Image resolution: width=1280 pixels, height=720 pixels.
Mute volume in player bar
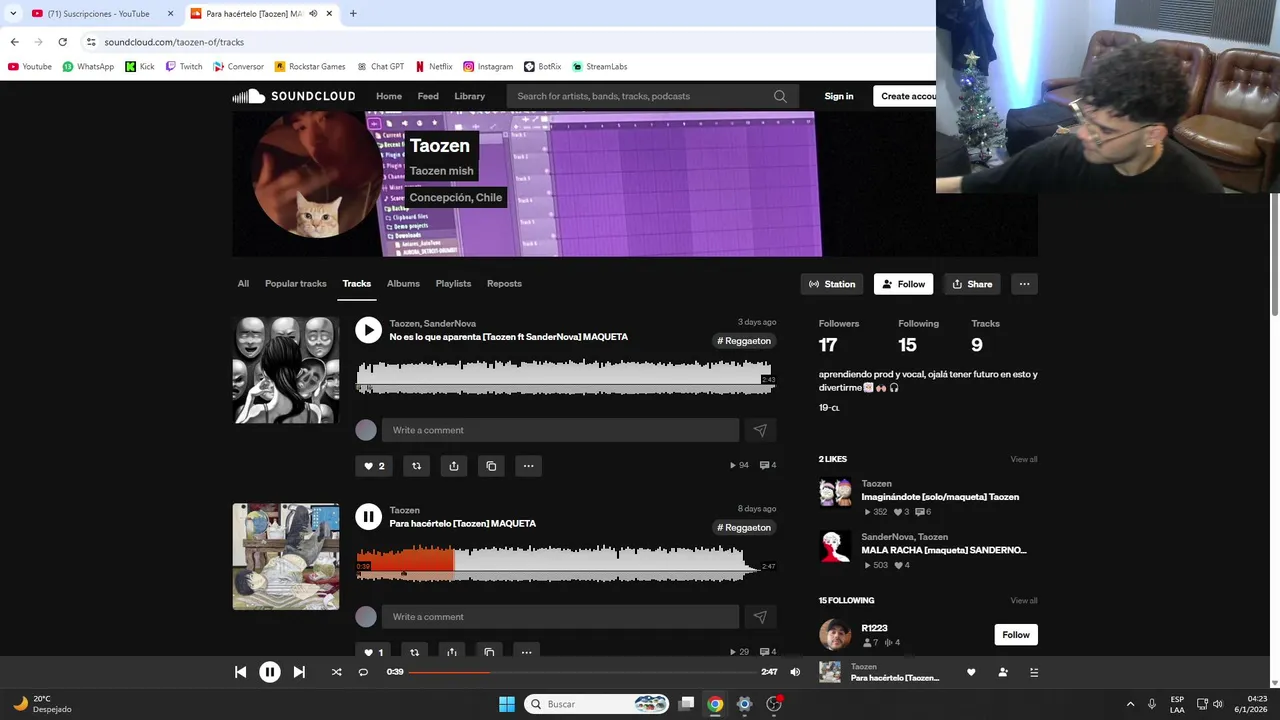795,672
